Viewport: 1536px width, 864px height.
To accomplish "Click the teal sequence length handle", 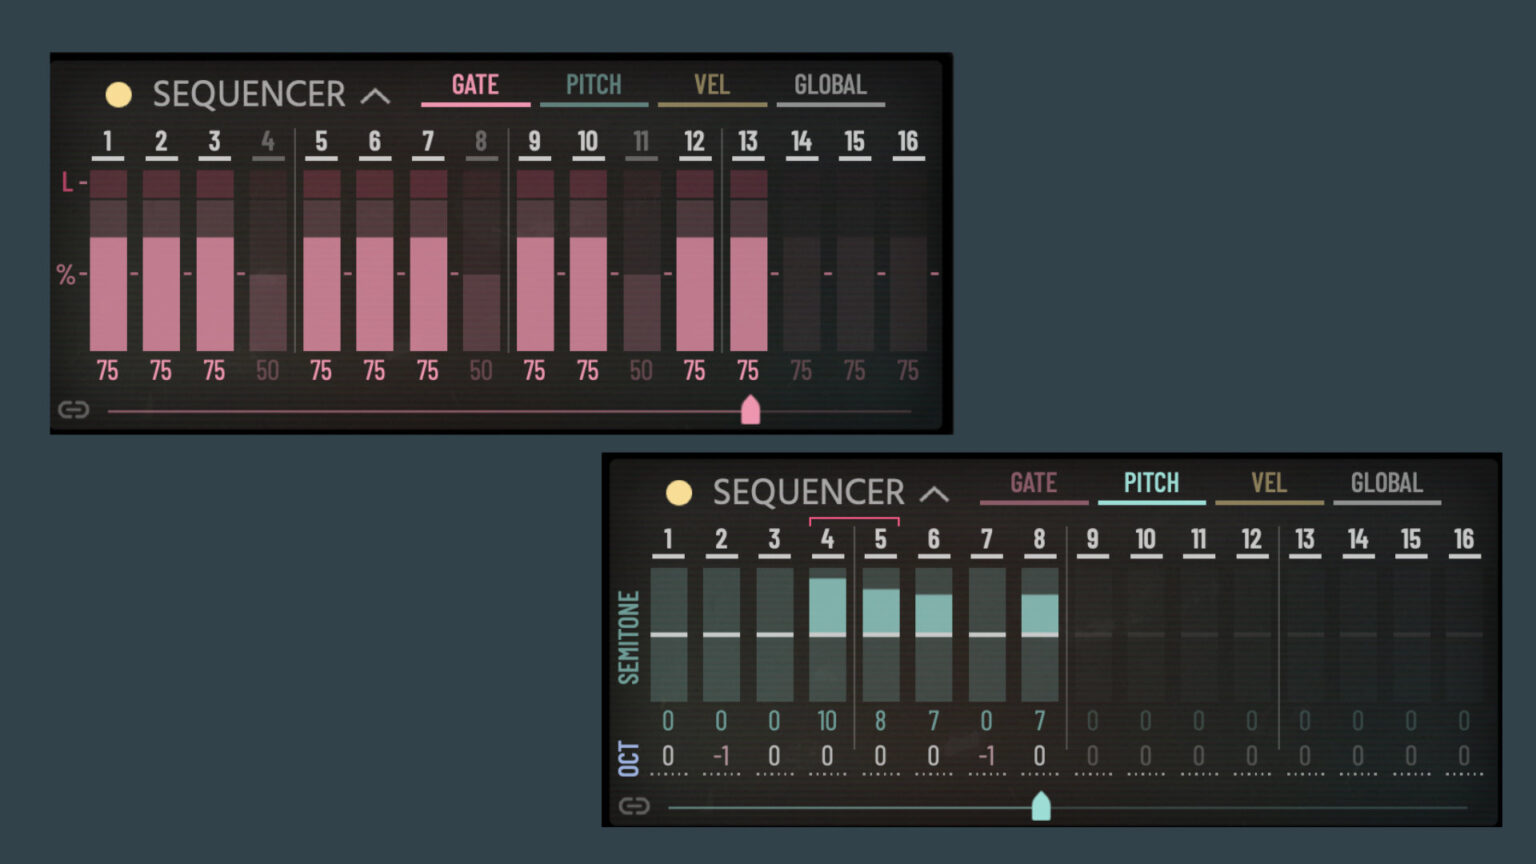I will pyautogui.click(x=1041, y=805).
